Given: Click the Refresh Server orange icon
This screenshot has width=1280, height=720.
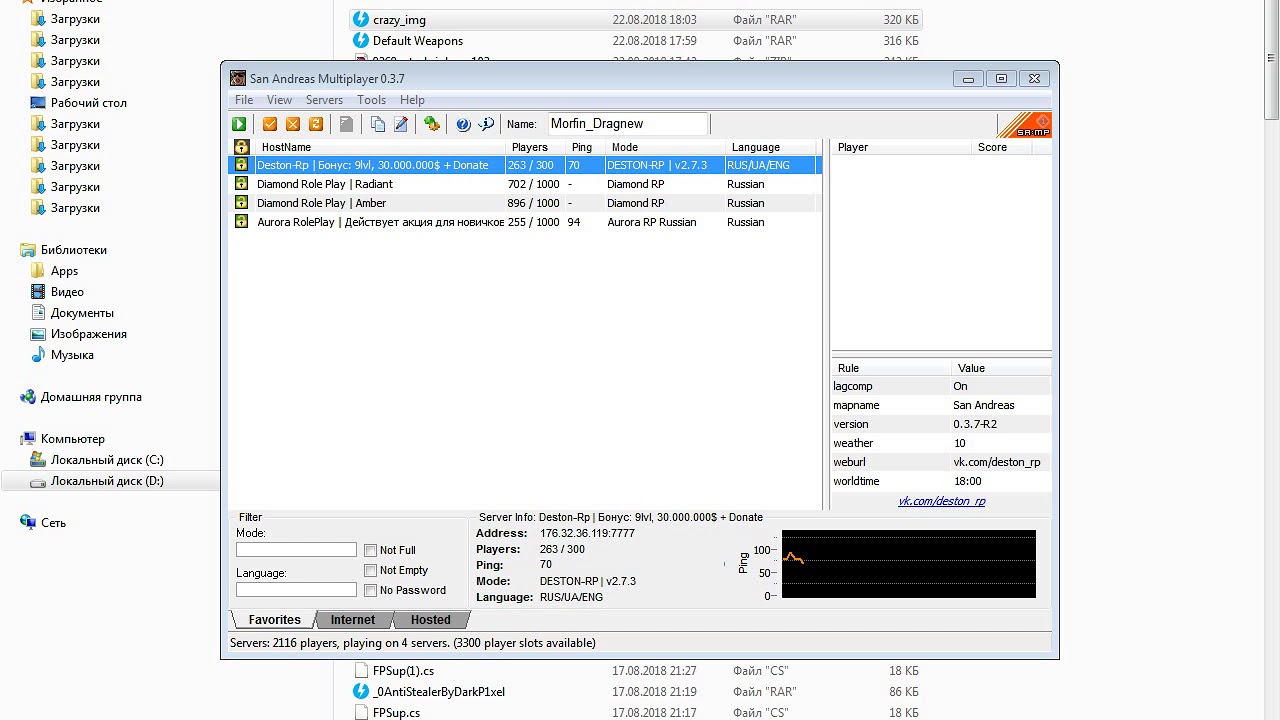Looking at the screenshot, I should click(316, 124).
